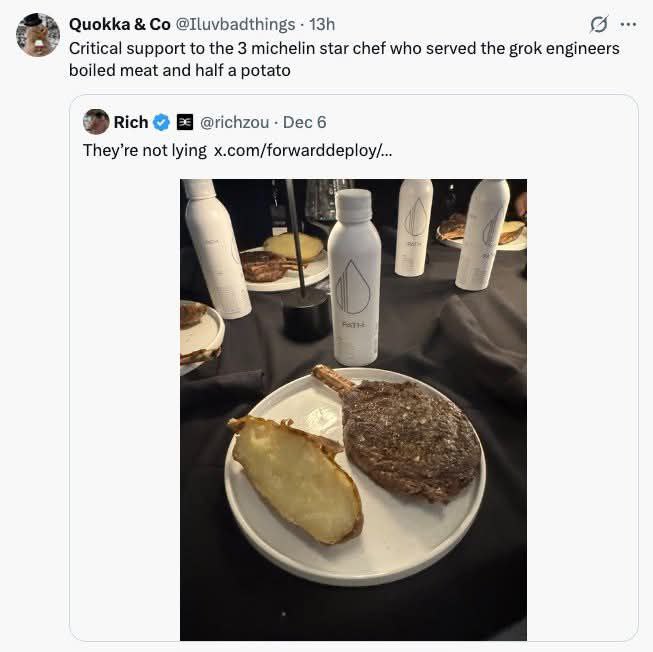Viewport: 653px width, 652px height.
Task: Open the 13h timestamp link
Action: [x=322, y=24]
